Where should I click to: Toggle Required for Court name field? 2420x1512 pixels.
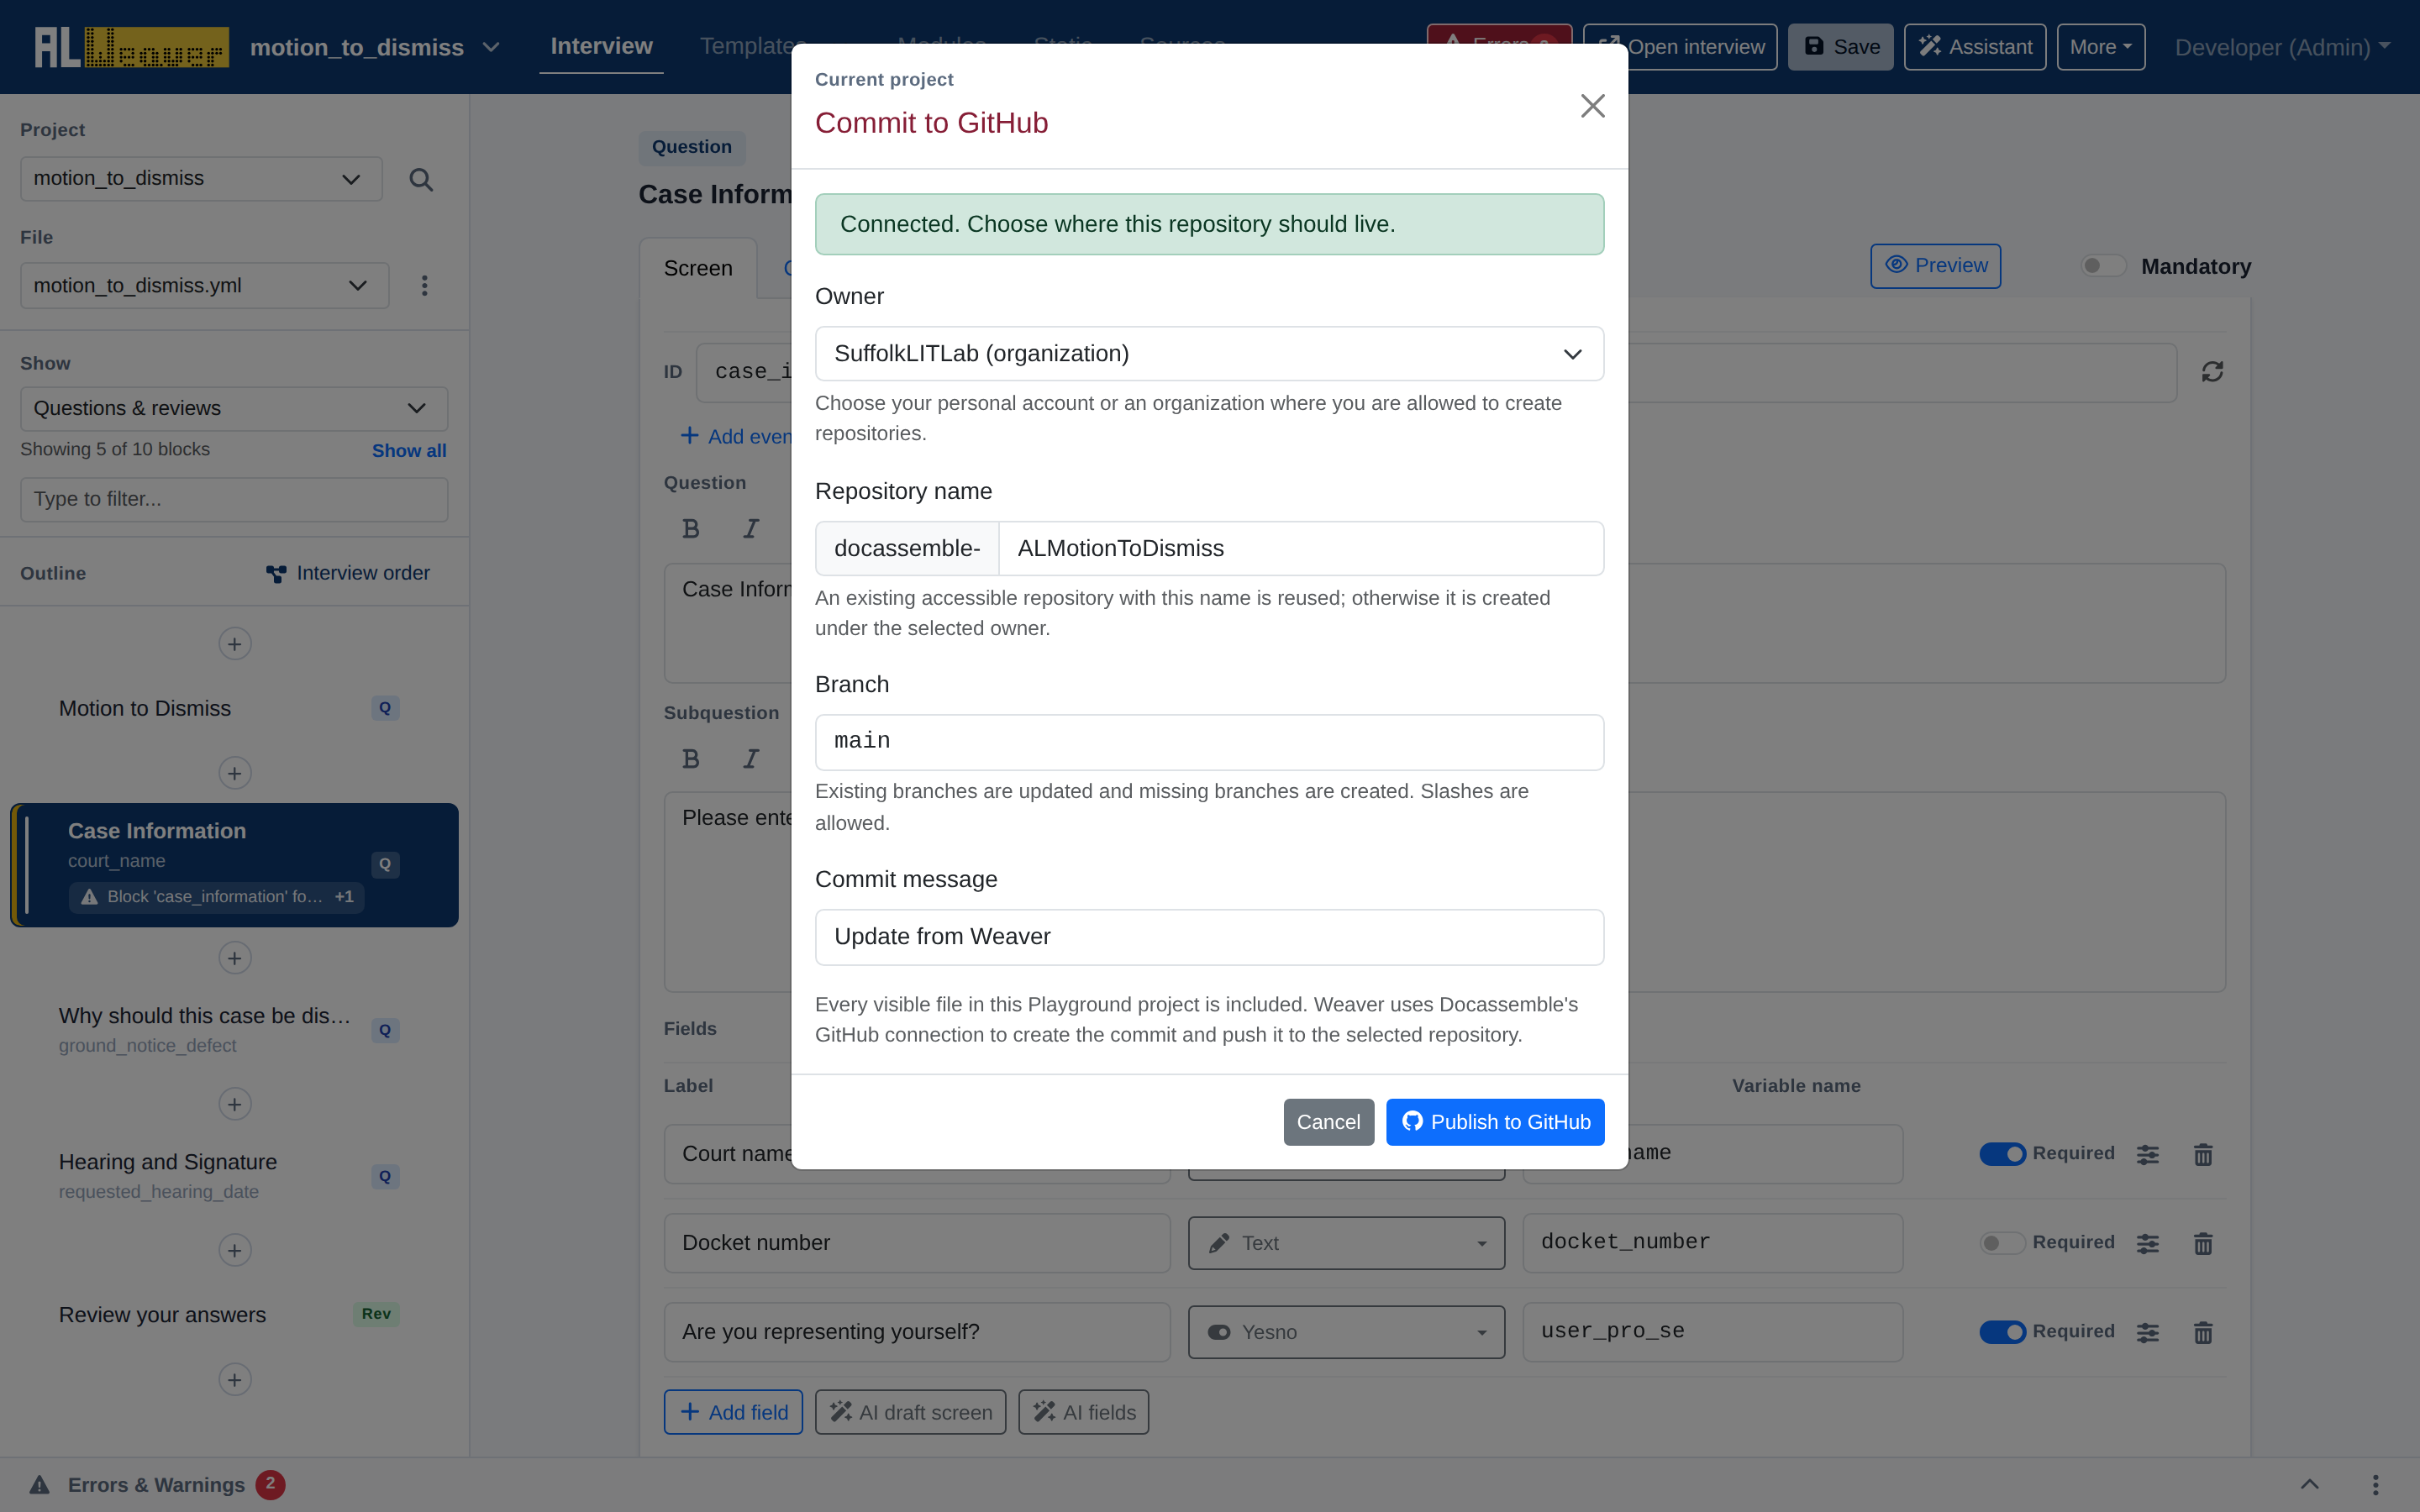(x=2002, y=1154)
